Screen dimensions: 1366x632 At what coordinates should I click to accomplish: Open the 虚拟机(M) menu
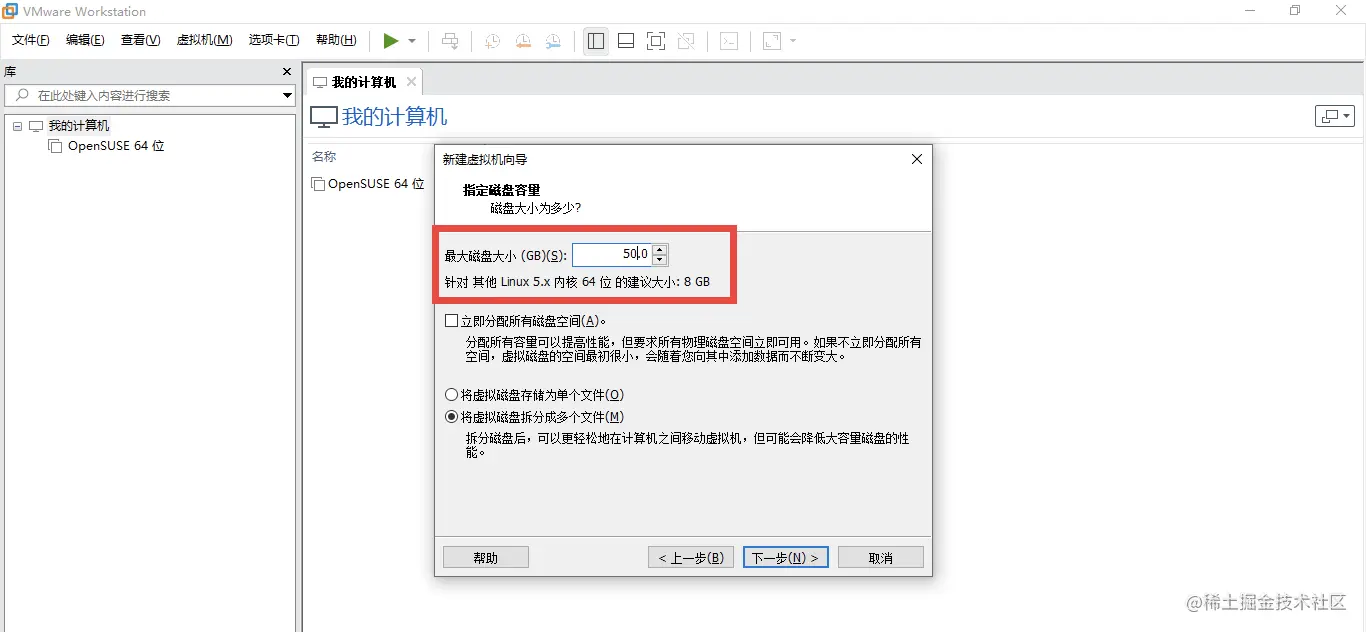[204, 40]
